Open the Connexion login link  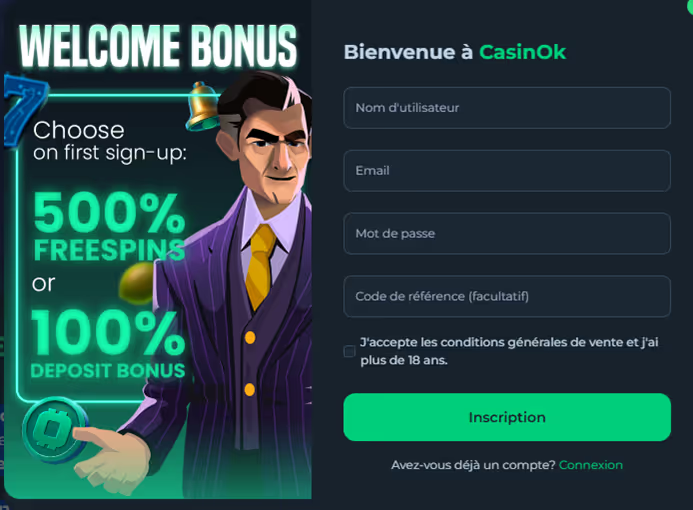coord(590,465)
